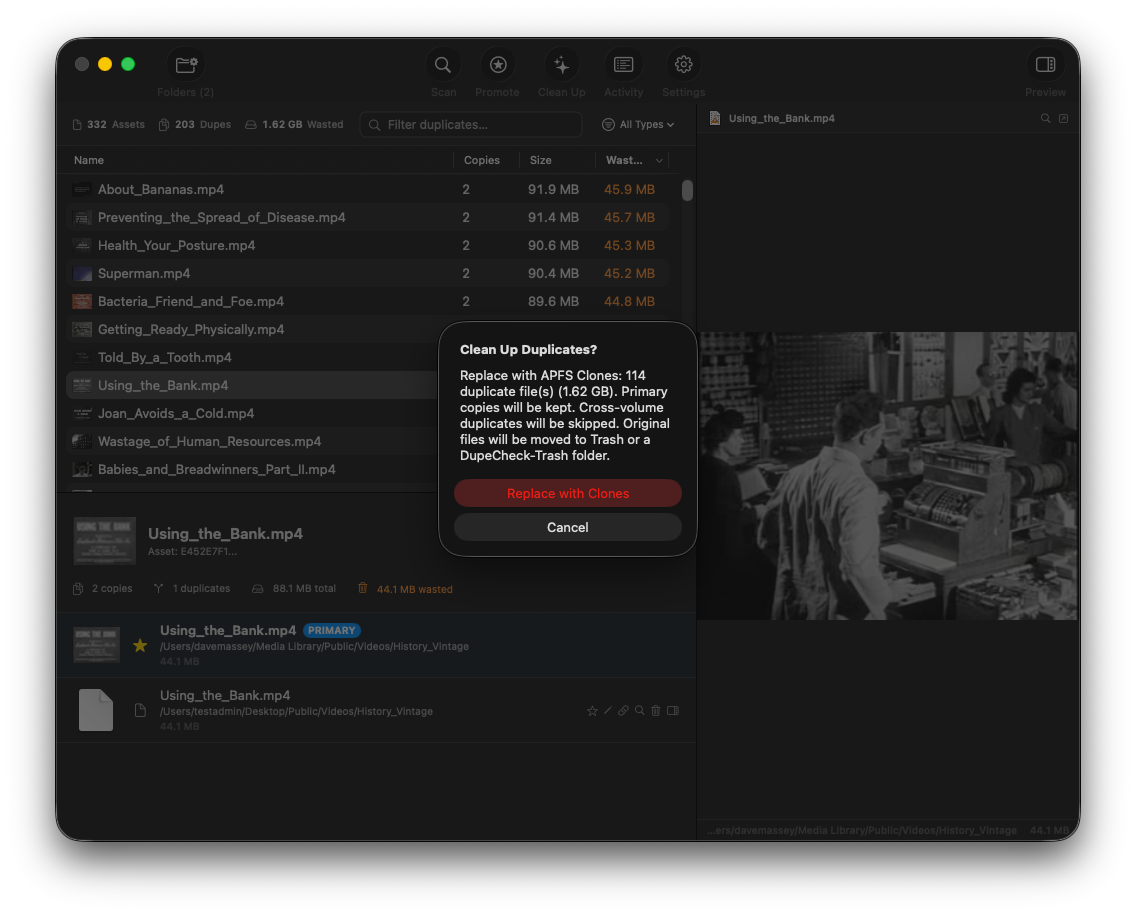The width and height of the screenshot is (1136, 915).
Task: Select the Clean Up sparkle icon
Action: pyautogui.click(x=561, y=63)
